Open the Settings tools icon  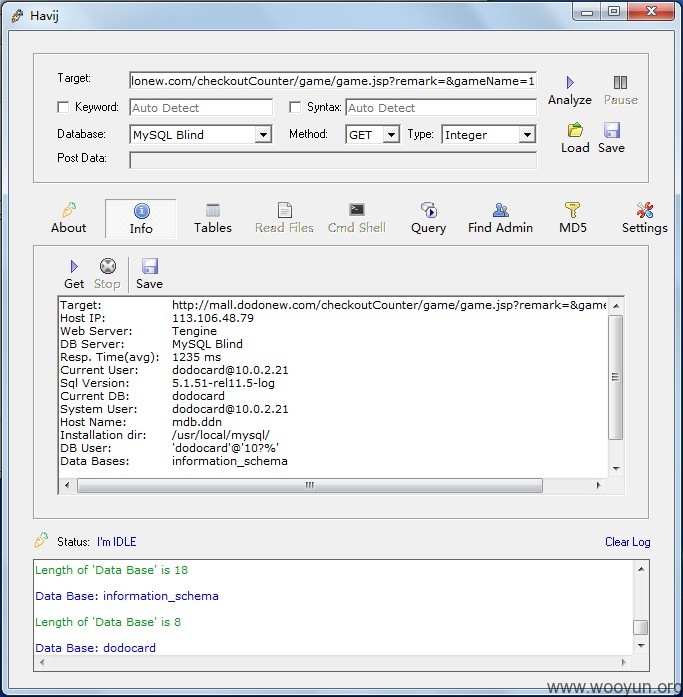(x=644, y=210)
